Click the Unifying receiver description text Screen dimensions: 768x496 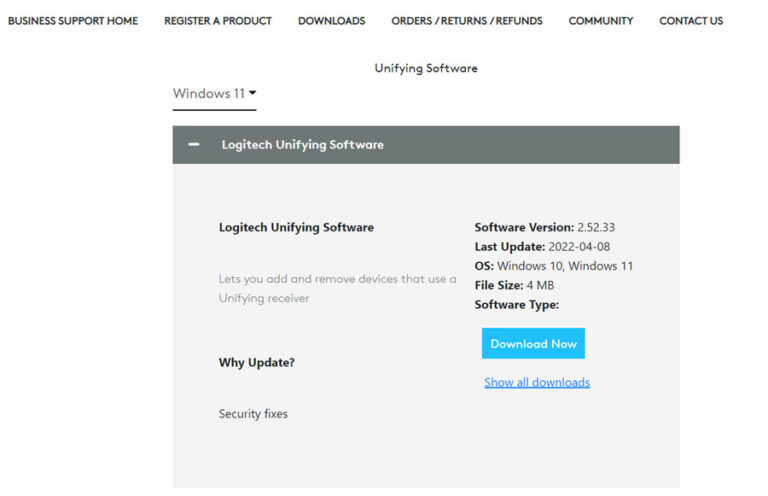pos(337,288)
